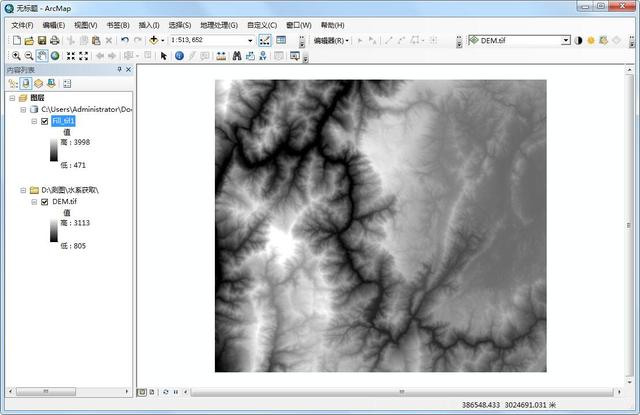The height and width of the screenshot is (415, 640).
Task: Open the 文件(F) menu
Action: click(x=22, y=24)
